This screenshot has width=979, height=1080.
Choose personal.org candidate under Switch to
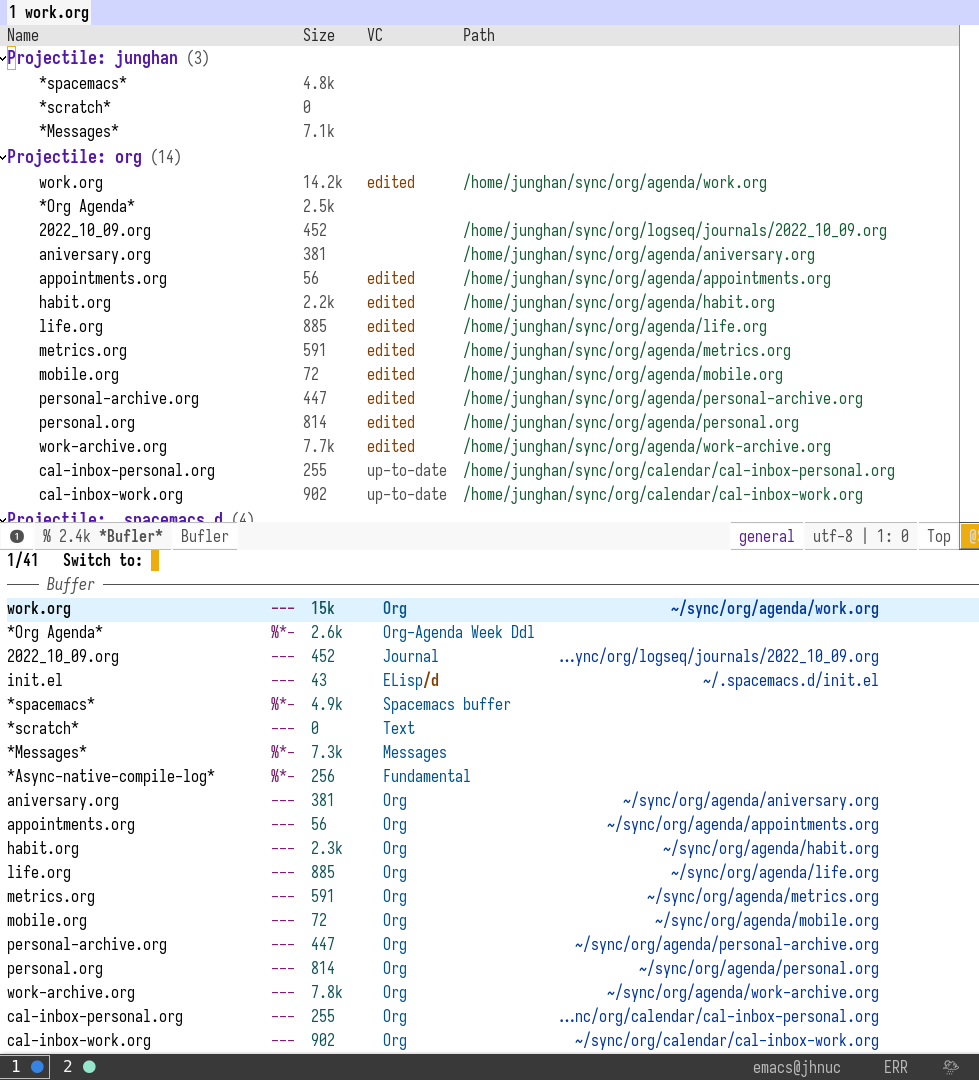pyautogui.click(x=489, y=969)
